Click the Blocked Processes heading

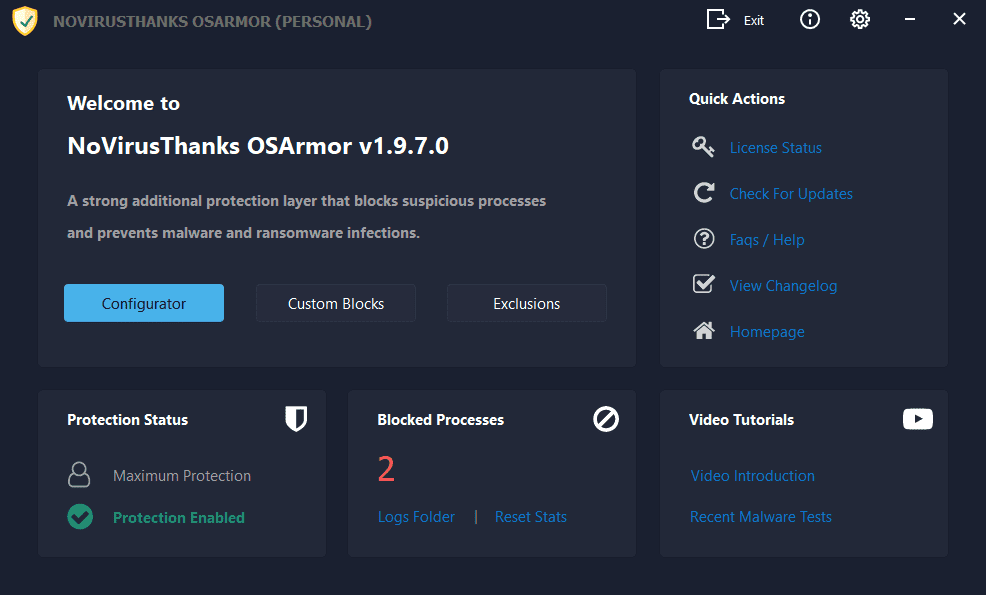(x=440, y=420)
